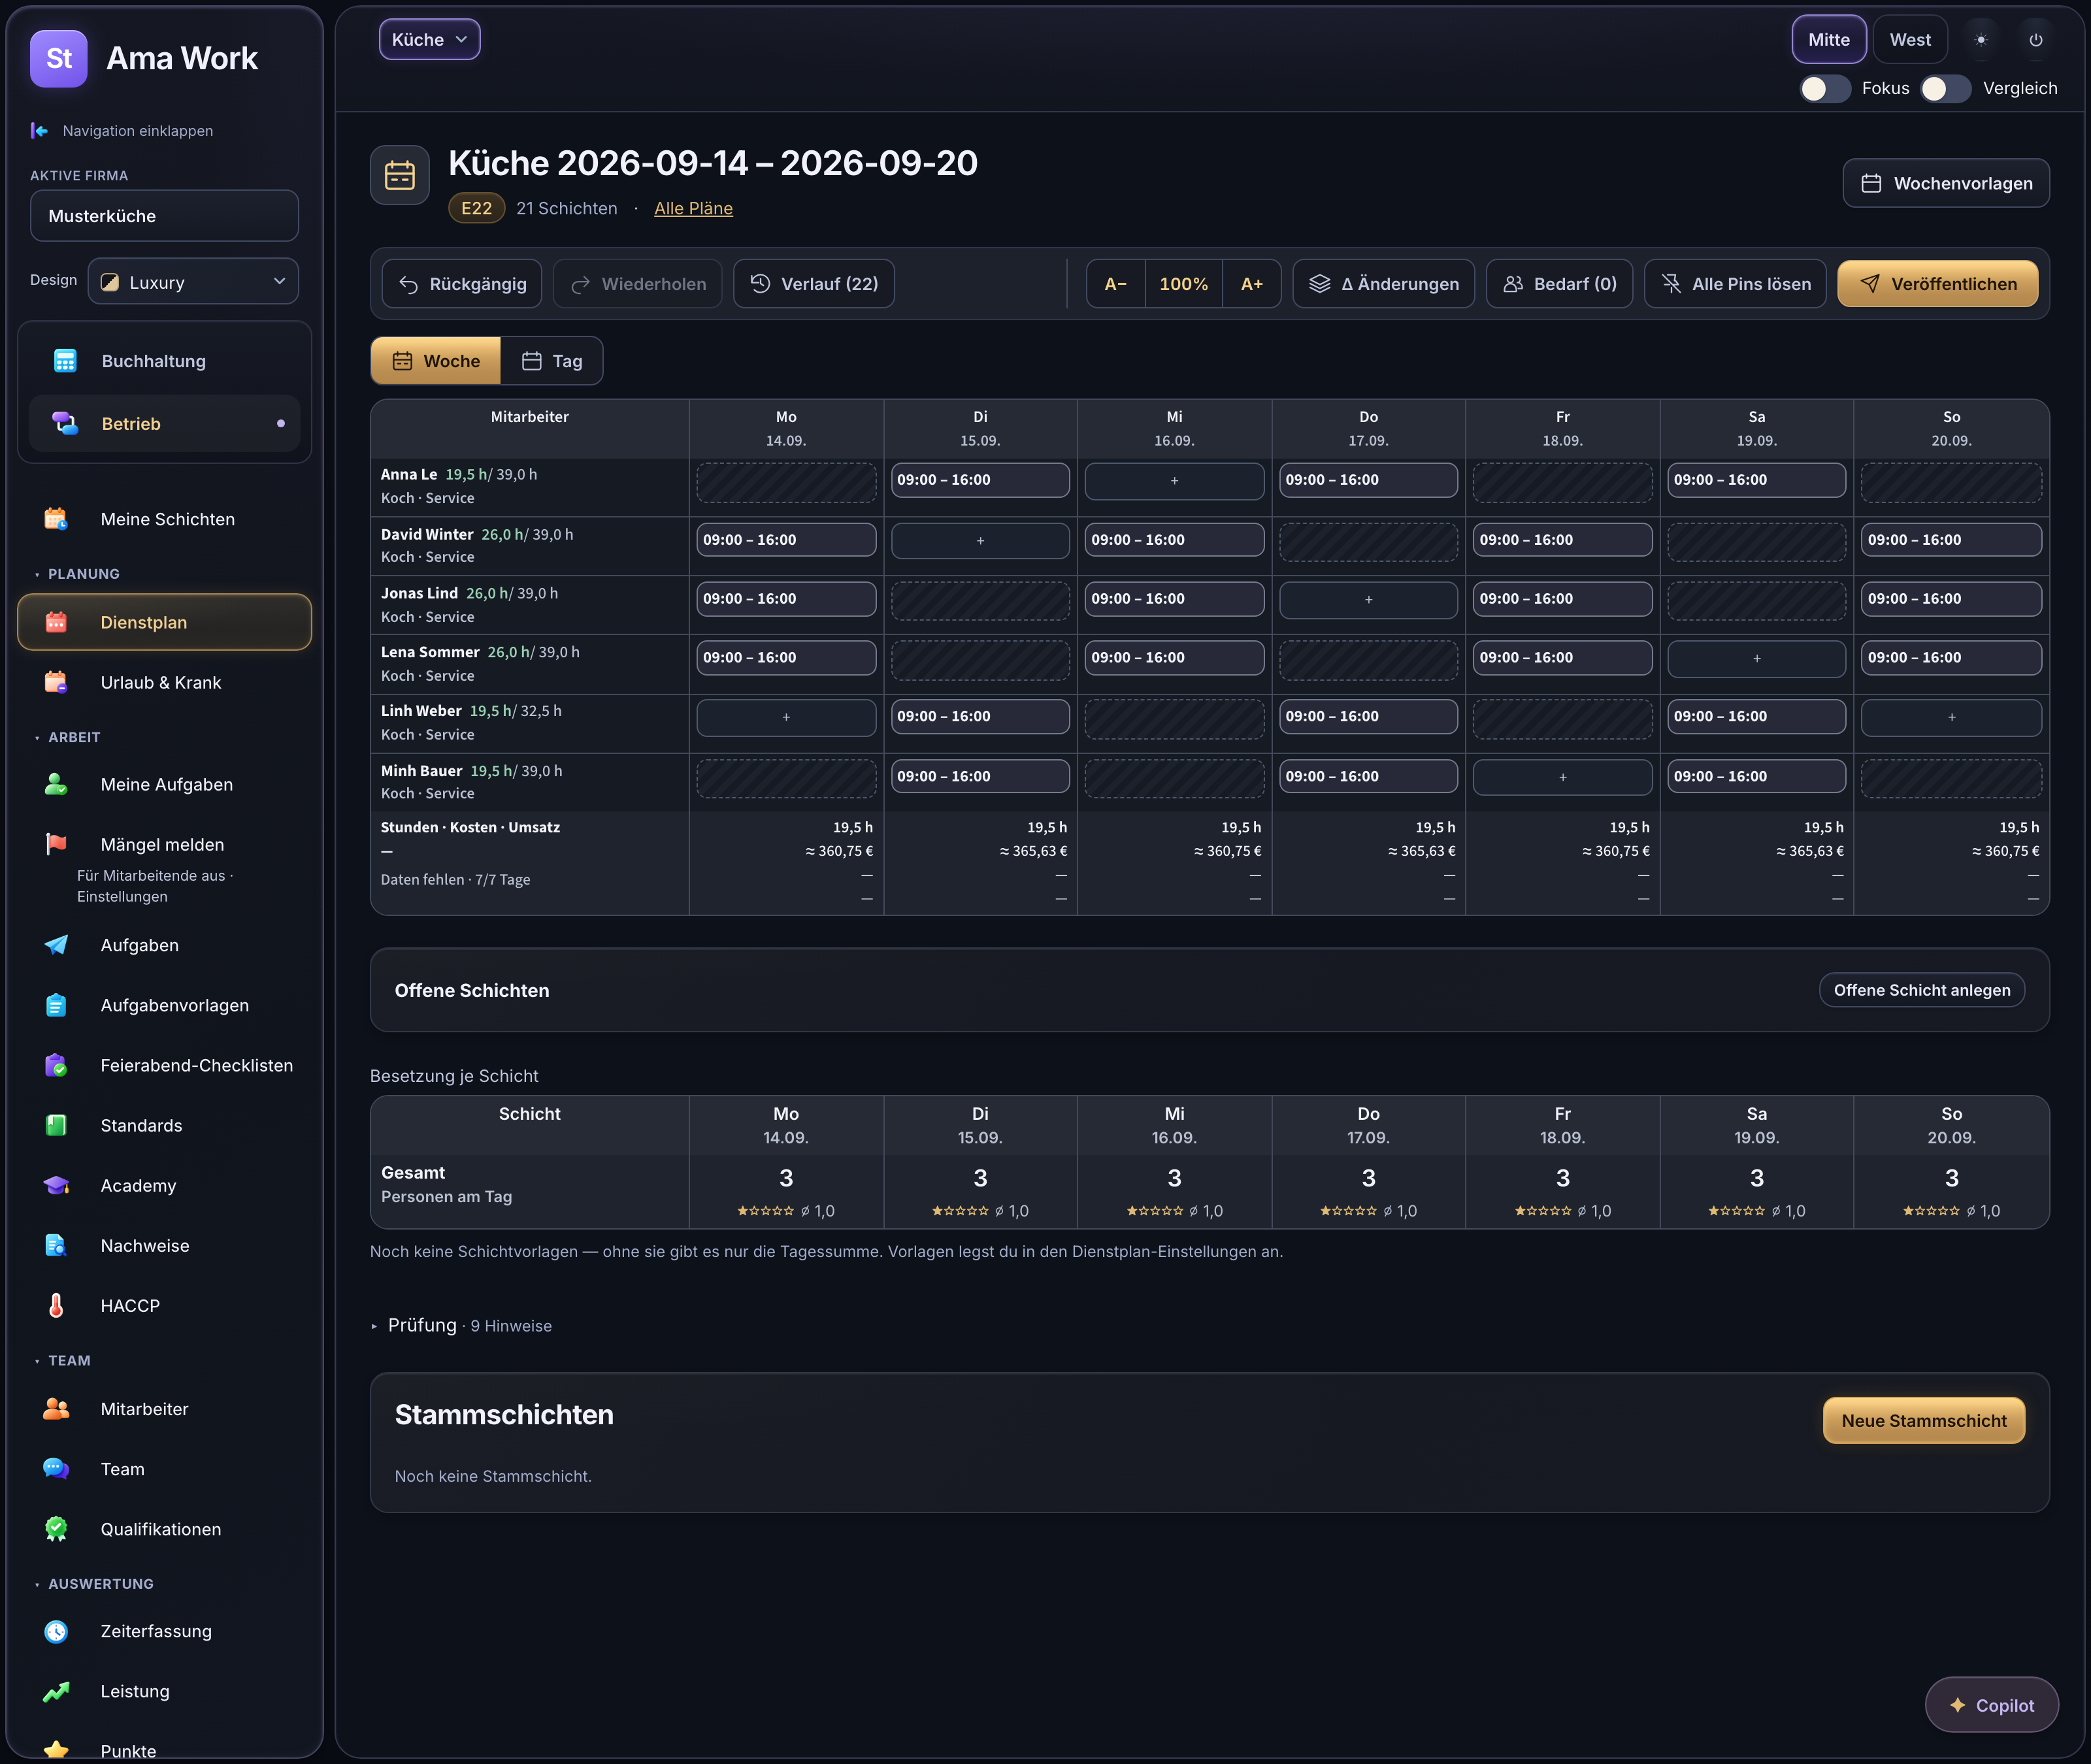Decrease font size with A−

point(1115,284)
